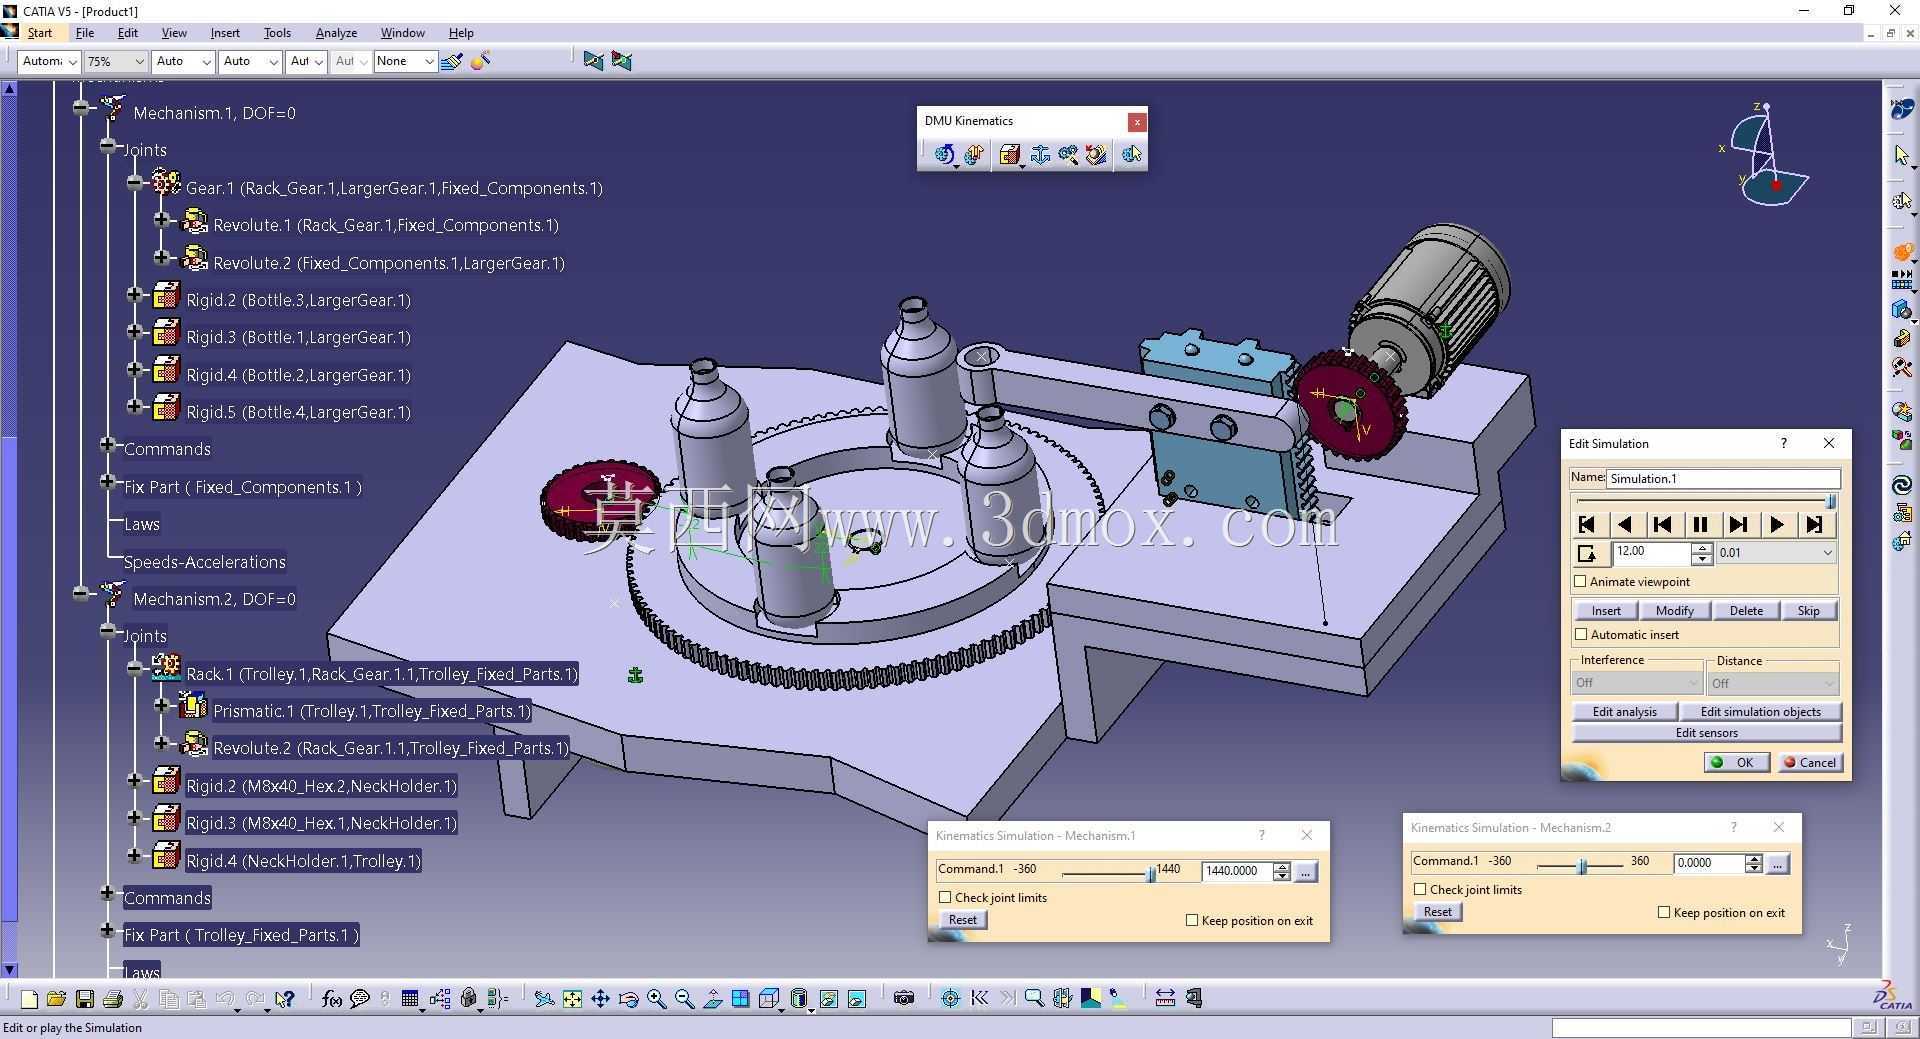Select Fix Part ( Fixed_Components.1 ) tree item
This screenshot has height=1039, width=1920.
pos(243,487)
